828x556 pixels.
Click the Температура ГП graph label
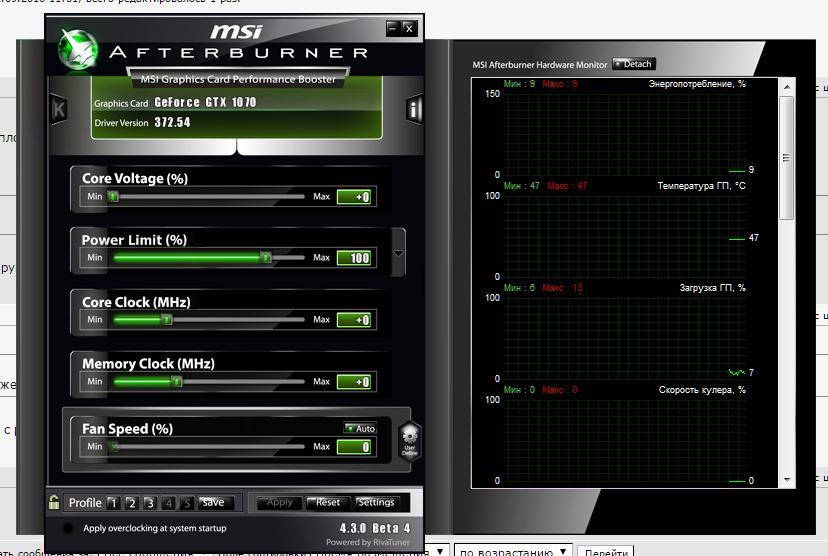point(701,186)
